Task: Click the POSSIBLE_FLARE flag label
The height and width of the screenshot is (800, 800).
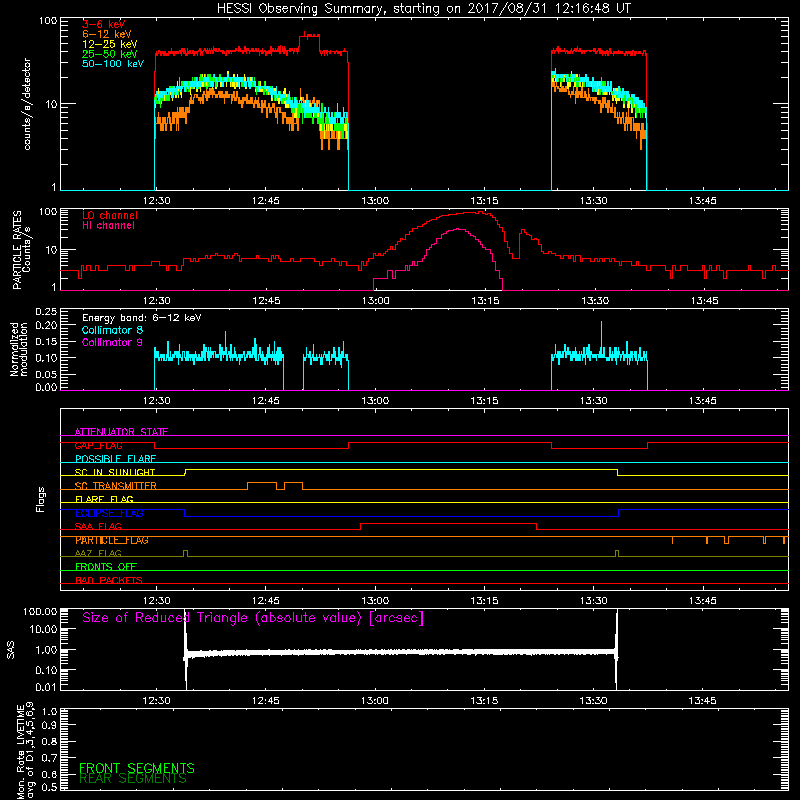Action: tap(115, 459)
